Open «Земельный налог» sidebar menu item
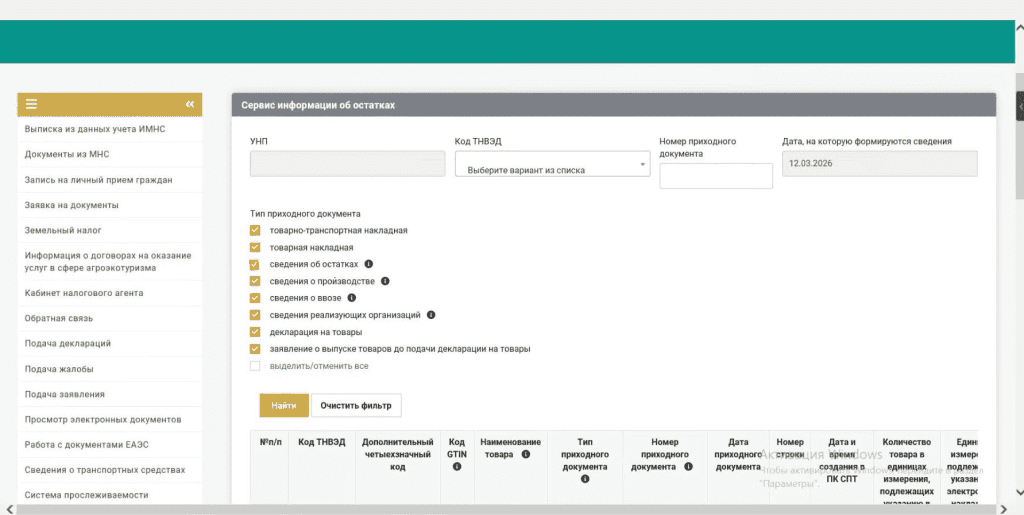Viewport: 1024px width, 515px height. coord(62,230)
